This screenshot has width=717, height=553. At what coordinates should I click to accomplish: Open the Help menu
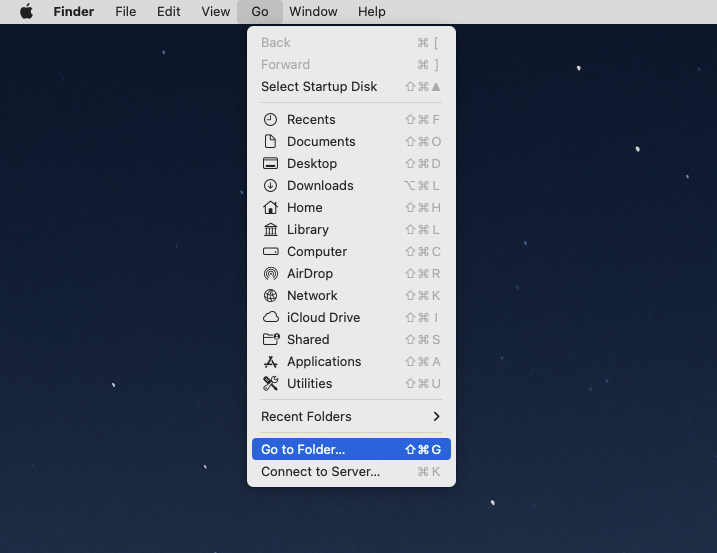(x=371, y=11)
